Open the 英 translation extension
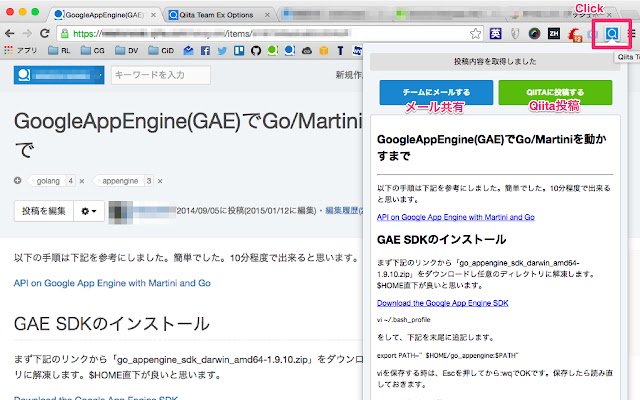This screenshot has width=640, height=400. tap(495, 33)
